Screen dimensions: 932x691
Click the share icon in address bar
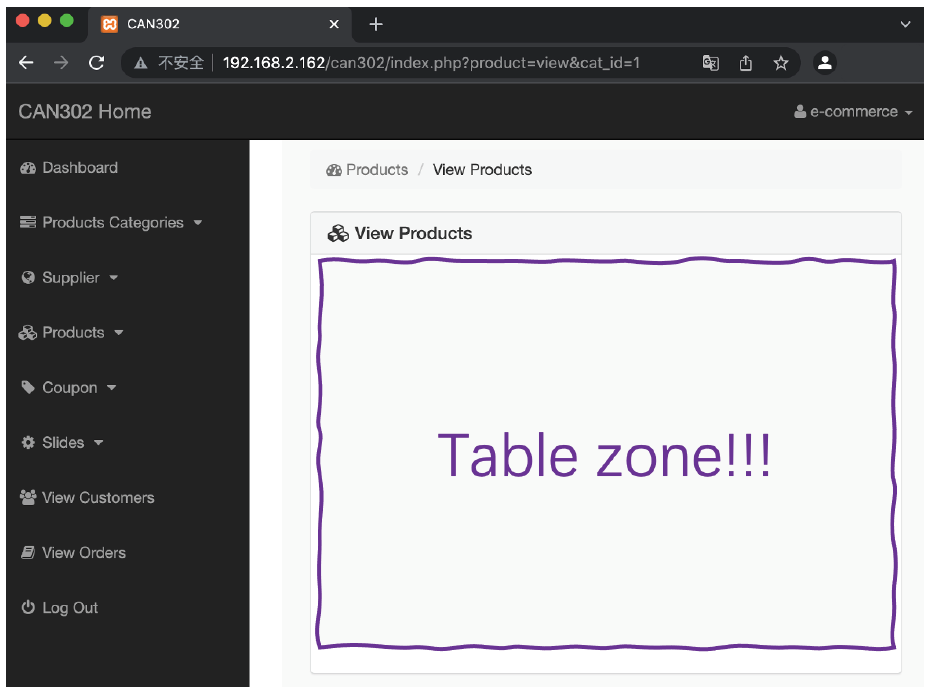745,63
